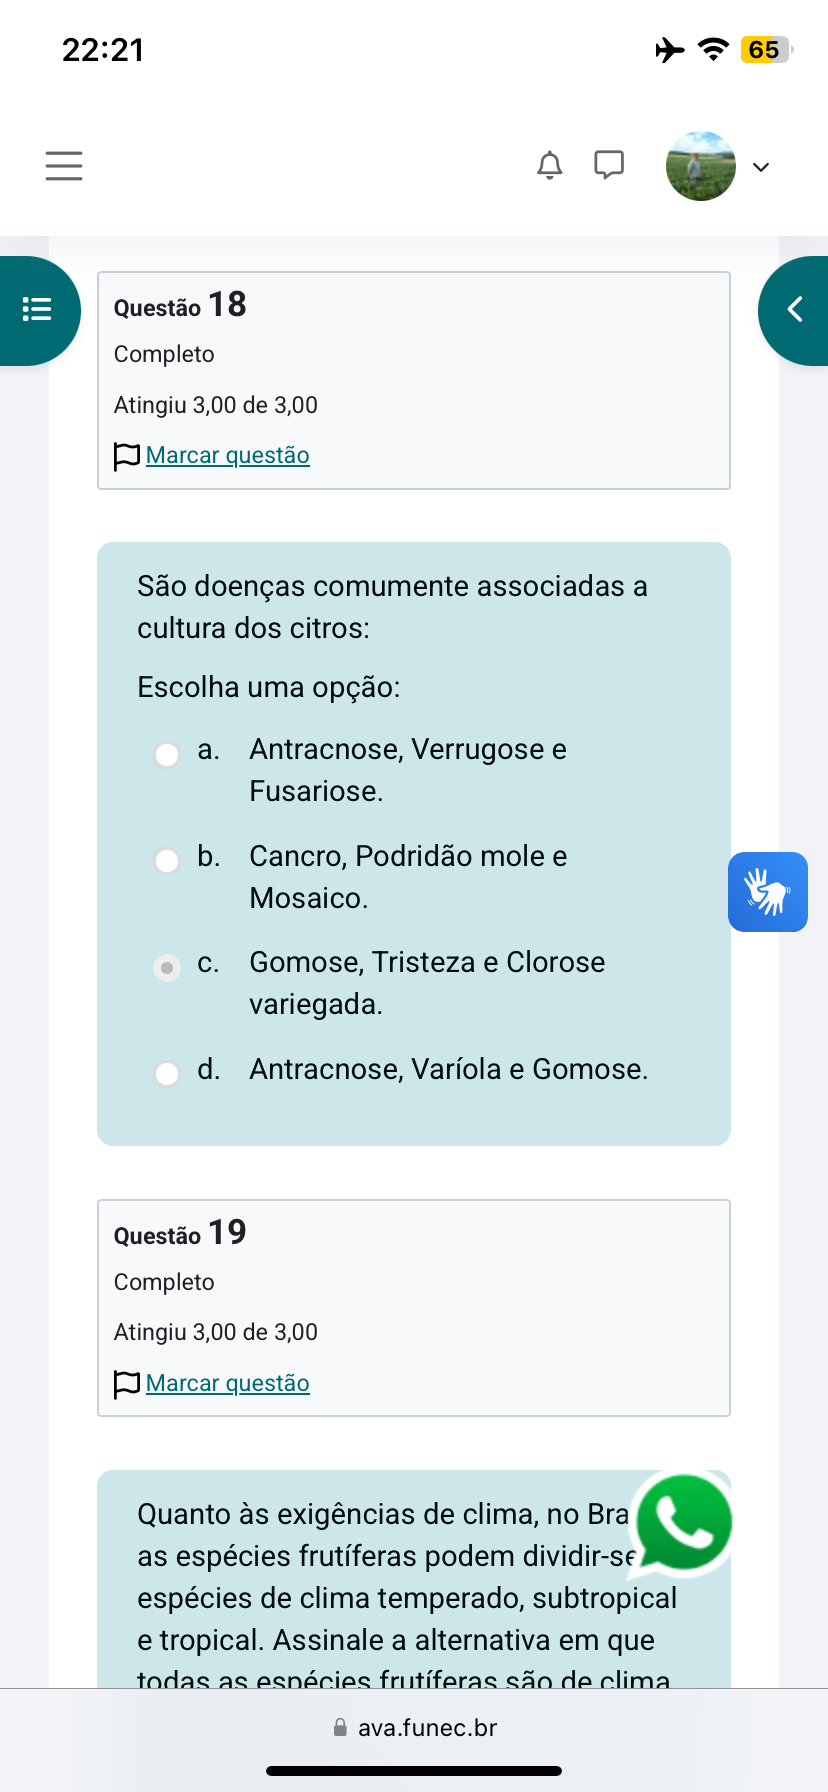The height and width of the screenshot is (1792, 828).
Task: Open the VLibras sign language accessibility widget
Action: 767,892
